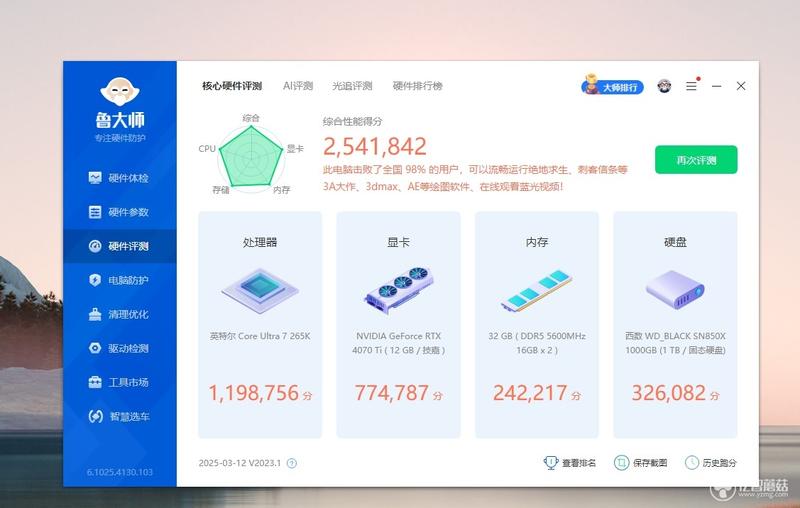The image size is (800, 508).
Task: Open 驱动检测 in sidebar
Action: [120, 348]
